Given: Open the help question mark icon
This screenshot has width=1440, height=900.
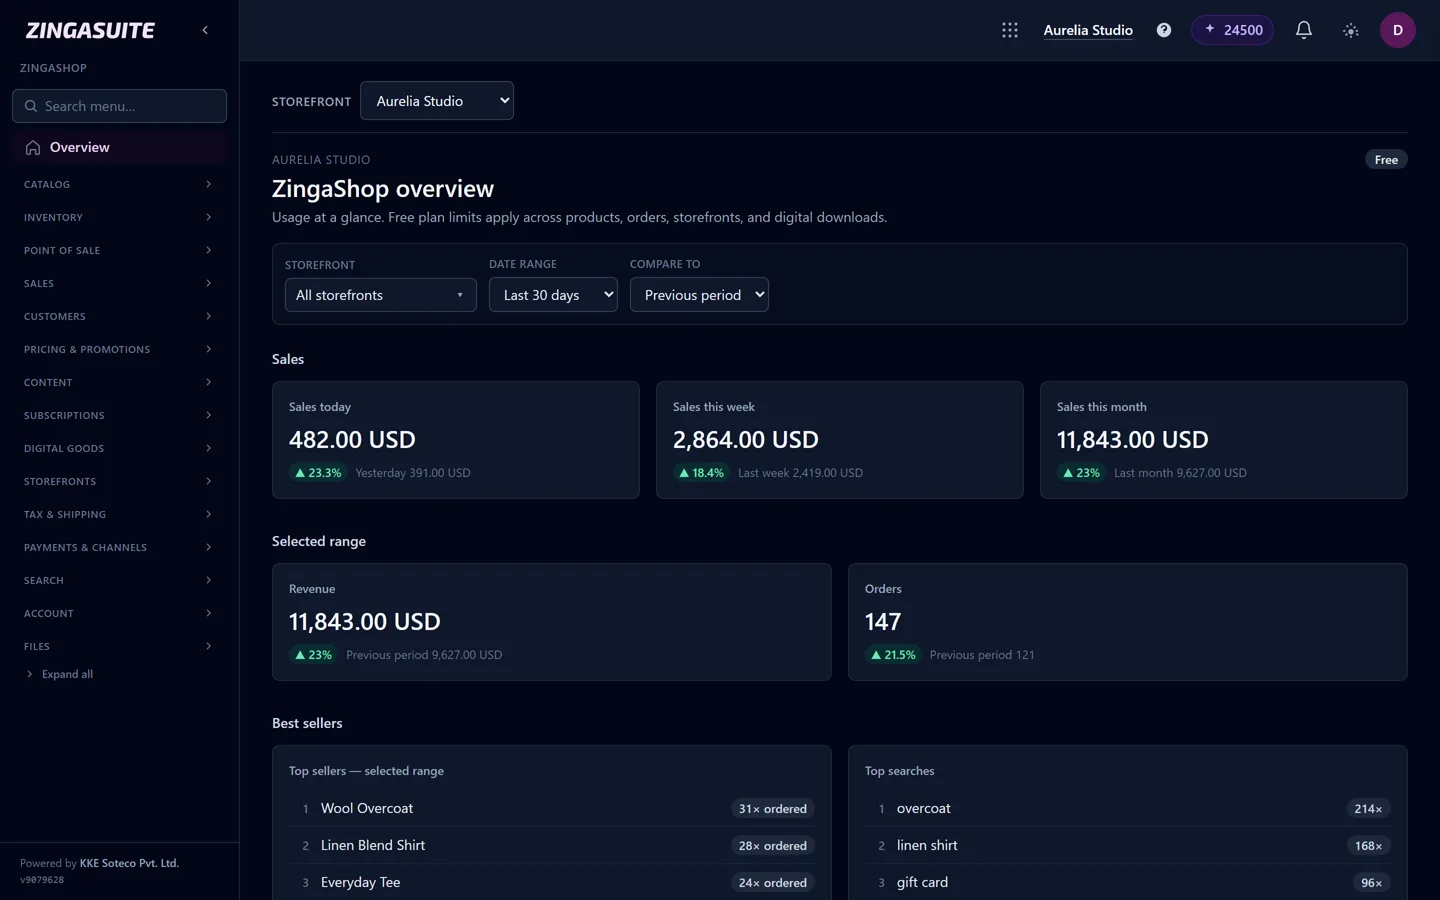Looking at the screenshot, I should click(x=1164, y=30).
